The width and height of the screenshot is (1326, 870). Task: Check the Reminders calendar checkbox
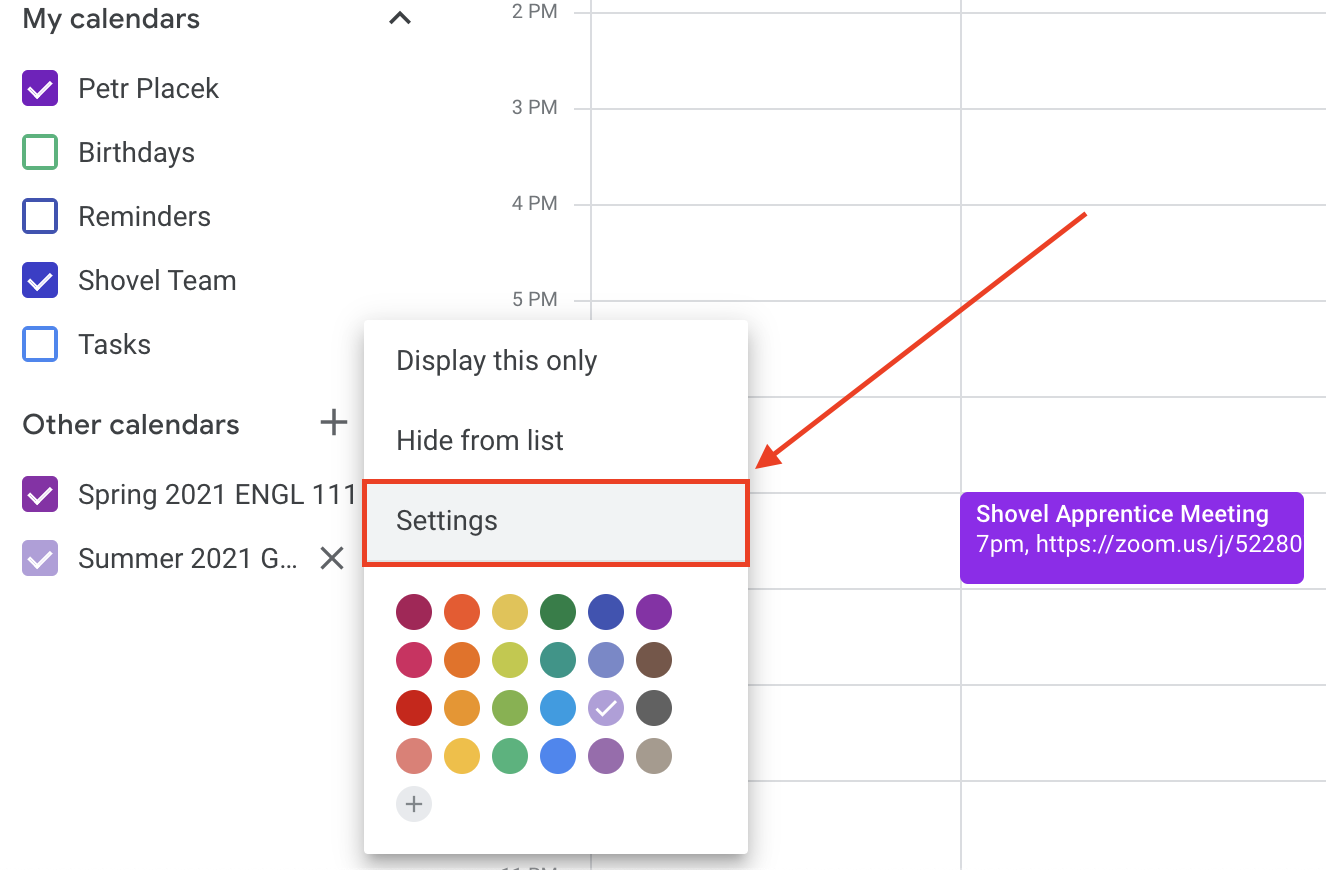click(x=40, y=216)
